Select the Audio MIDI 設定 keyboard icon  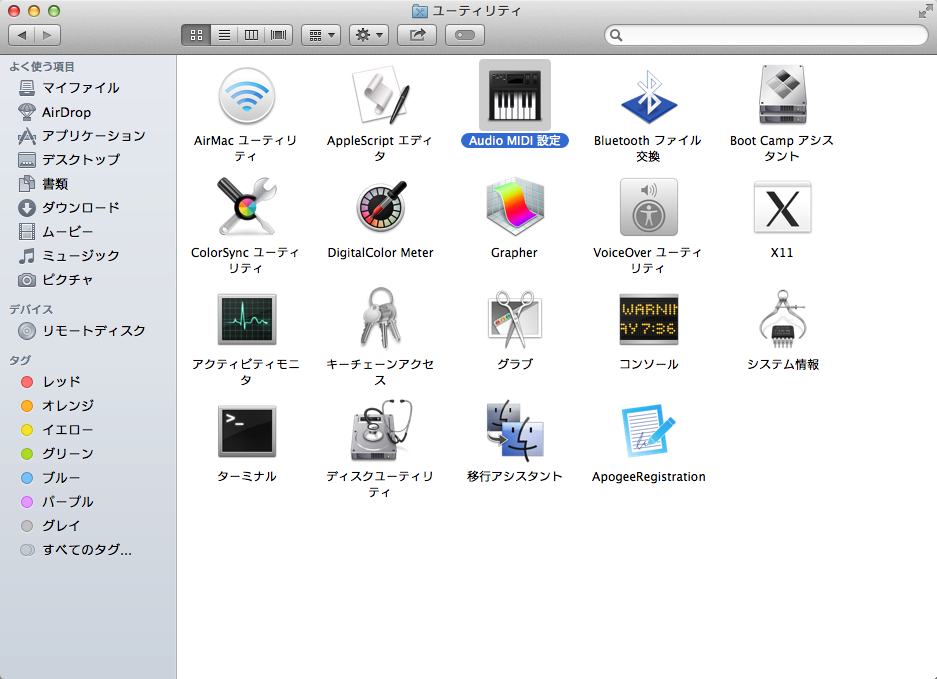(515, 96)
